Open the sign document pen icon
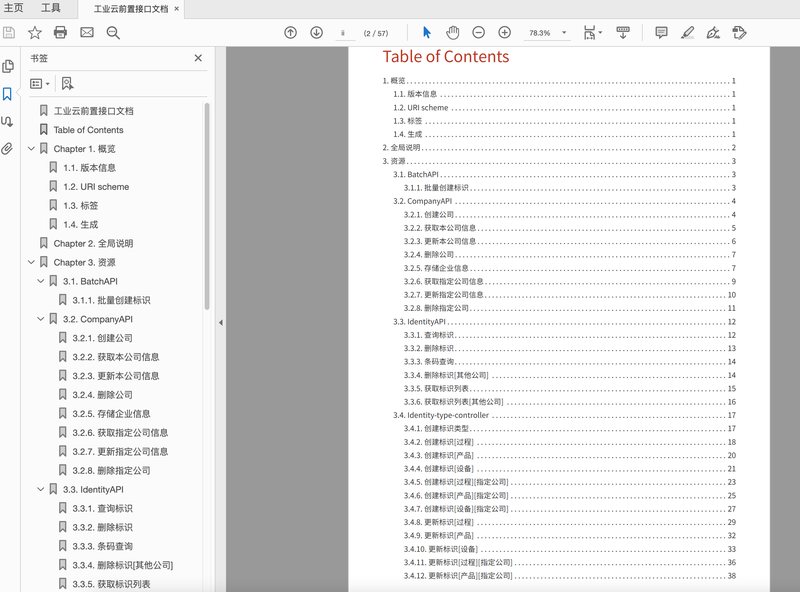The height and width of the screenshot is (592, 800). tap(713, 33)
